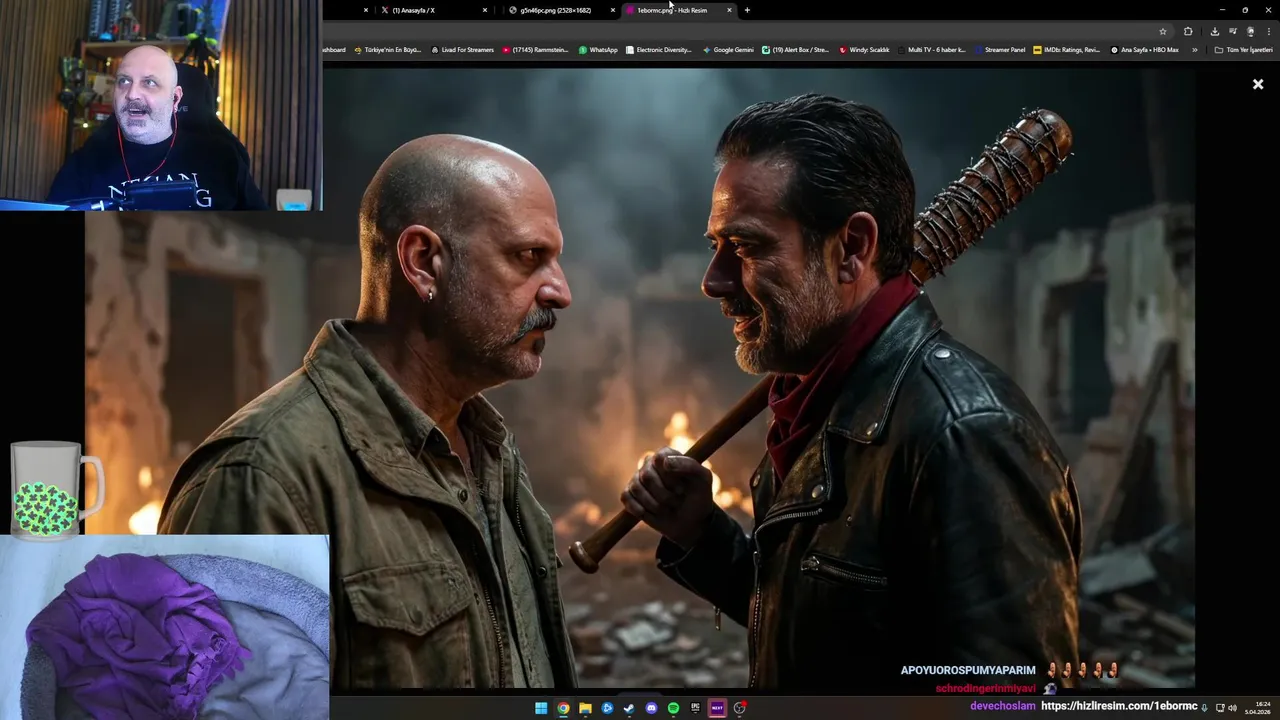
Task: Open the Chrome three-dot menu
Action: coord(1268,31)
